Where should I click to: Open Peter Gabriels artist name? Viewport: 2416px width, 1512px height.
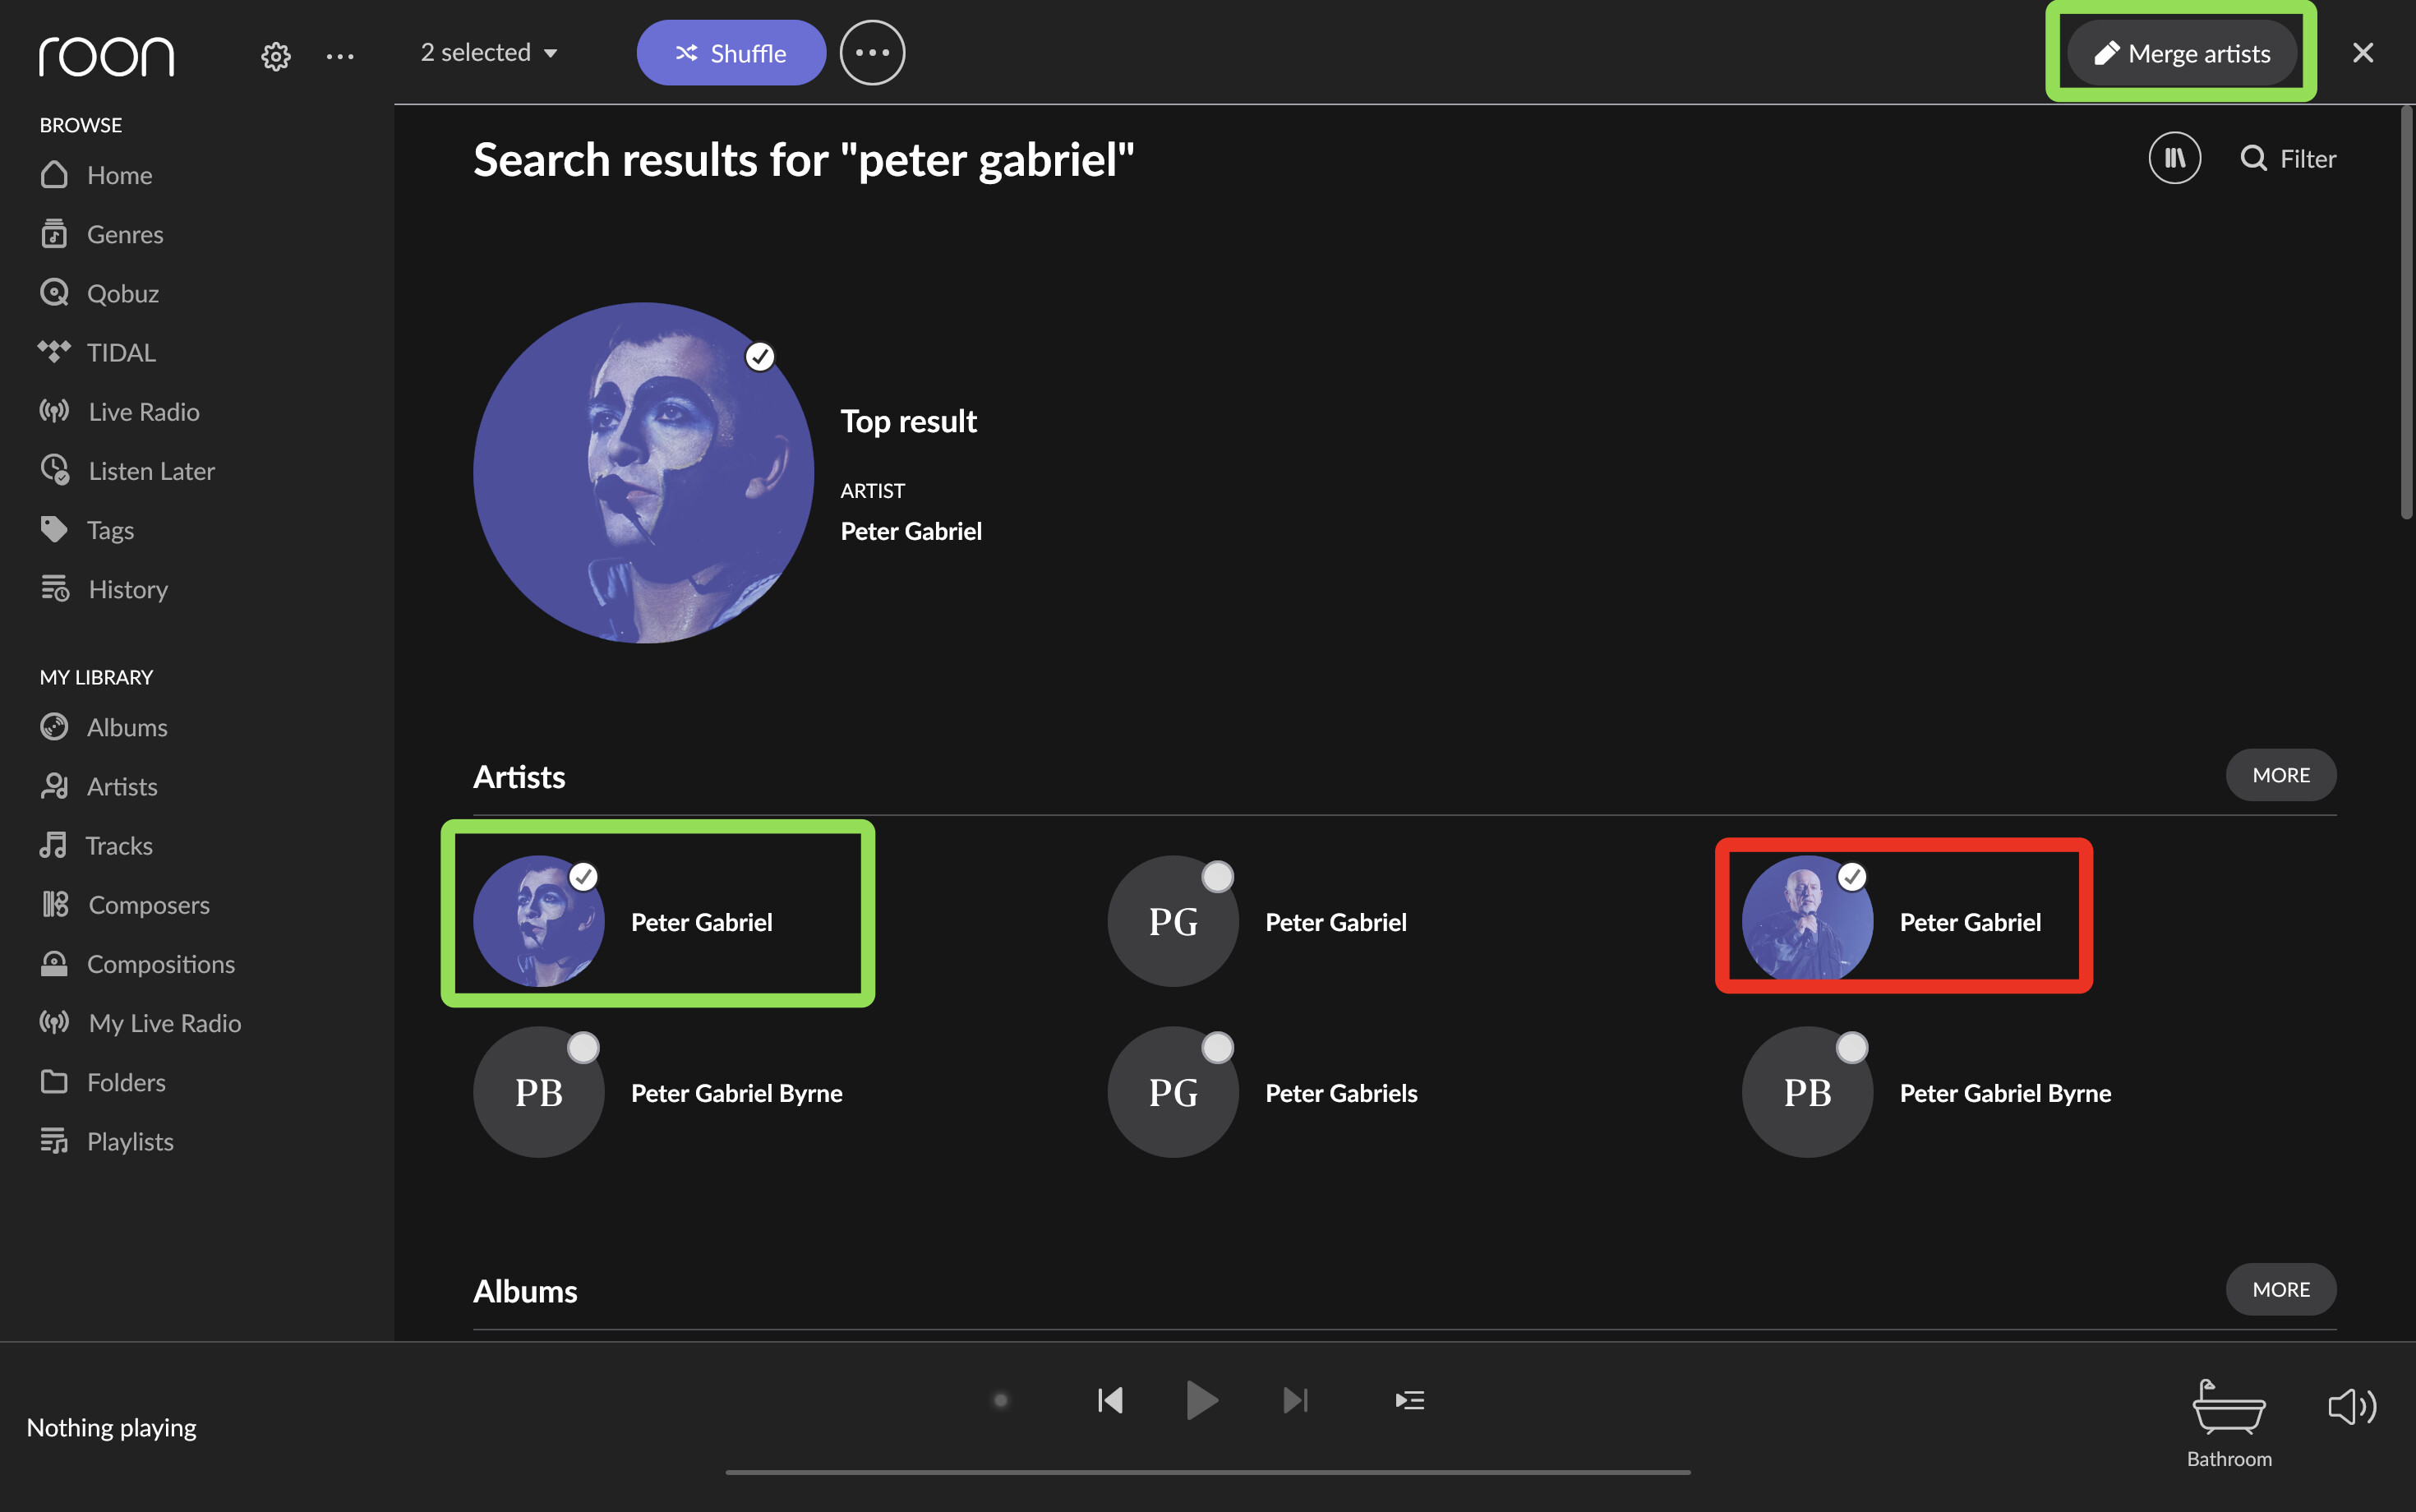click(1341, 1093)
